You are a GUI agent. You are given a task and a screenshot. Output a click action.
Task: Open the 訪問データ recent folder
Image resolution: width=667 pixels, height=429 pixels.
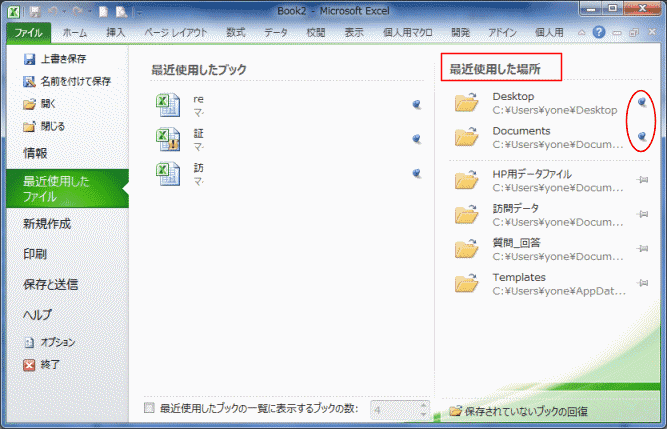tap(539, 215)
